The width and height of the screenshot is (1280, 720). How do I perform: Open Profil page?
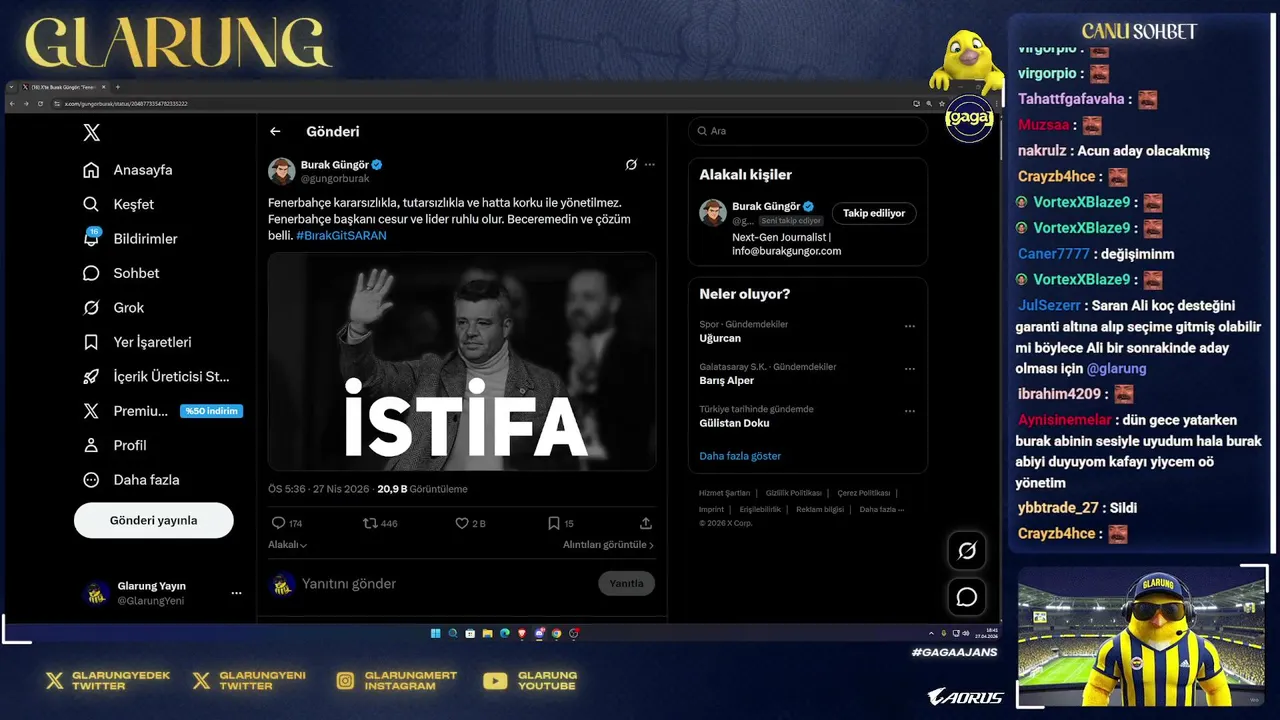[x=115, y=445]
